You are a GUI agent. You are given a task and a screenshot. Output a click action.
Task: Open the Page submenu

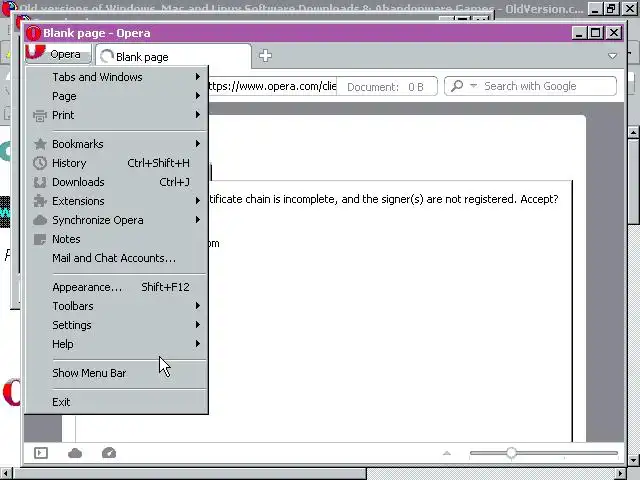(x=116, y=96)
